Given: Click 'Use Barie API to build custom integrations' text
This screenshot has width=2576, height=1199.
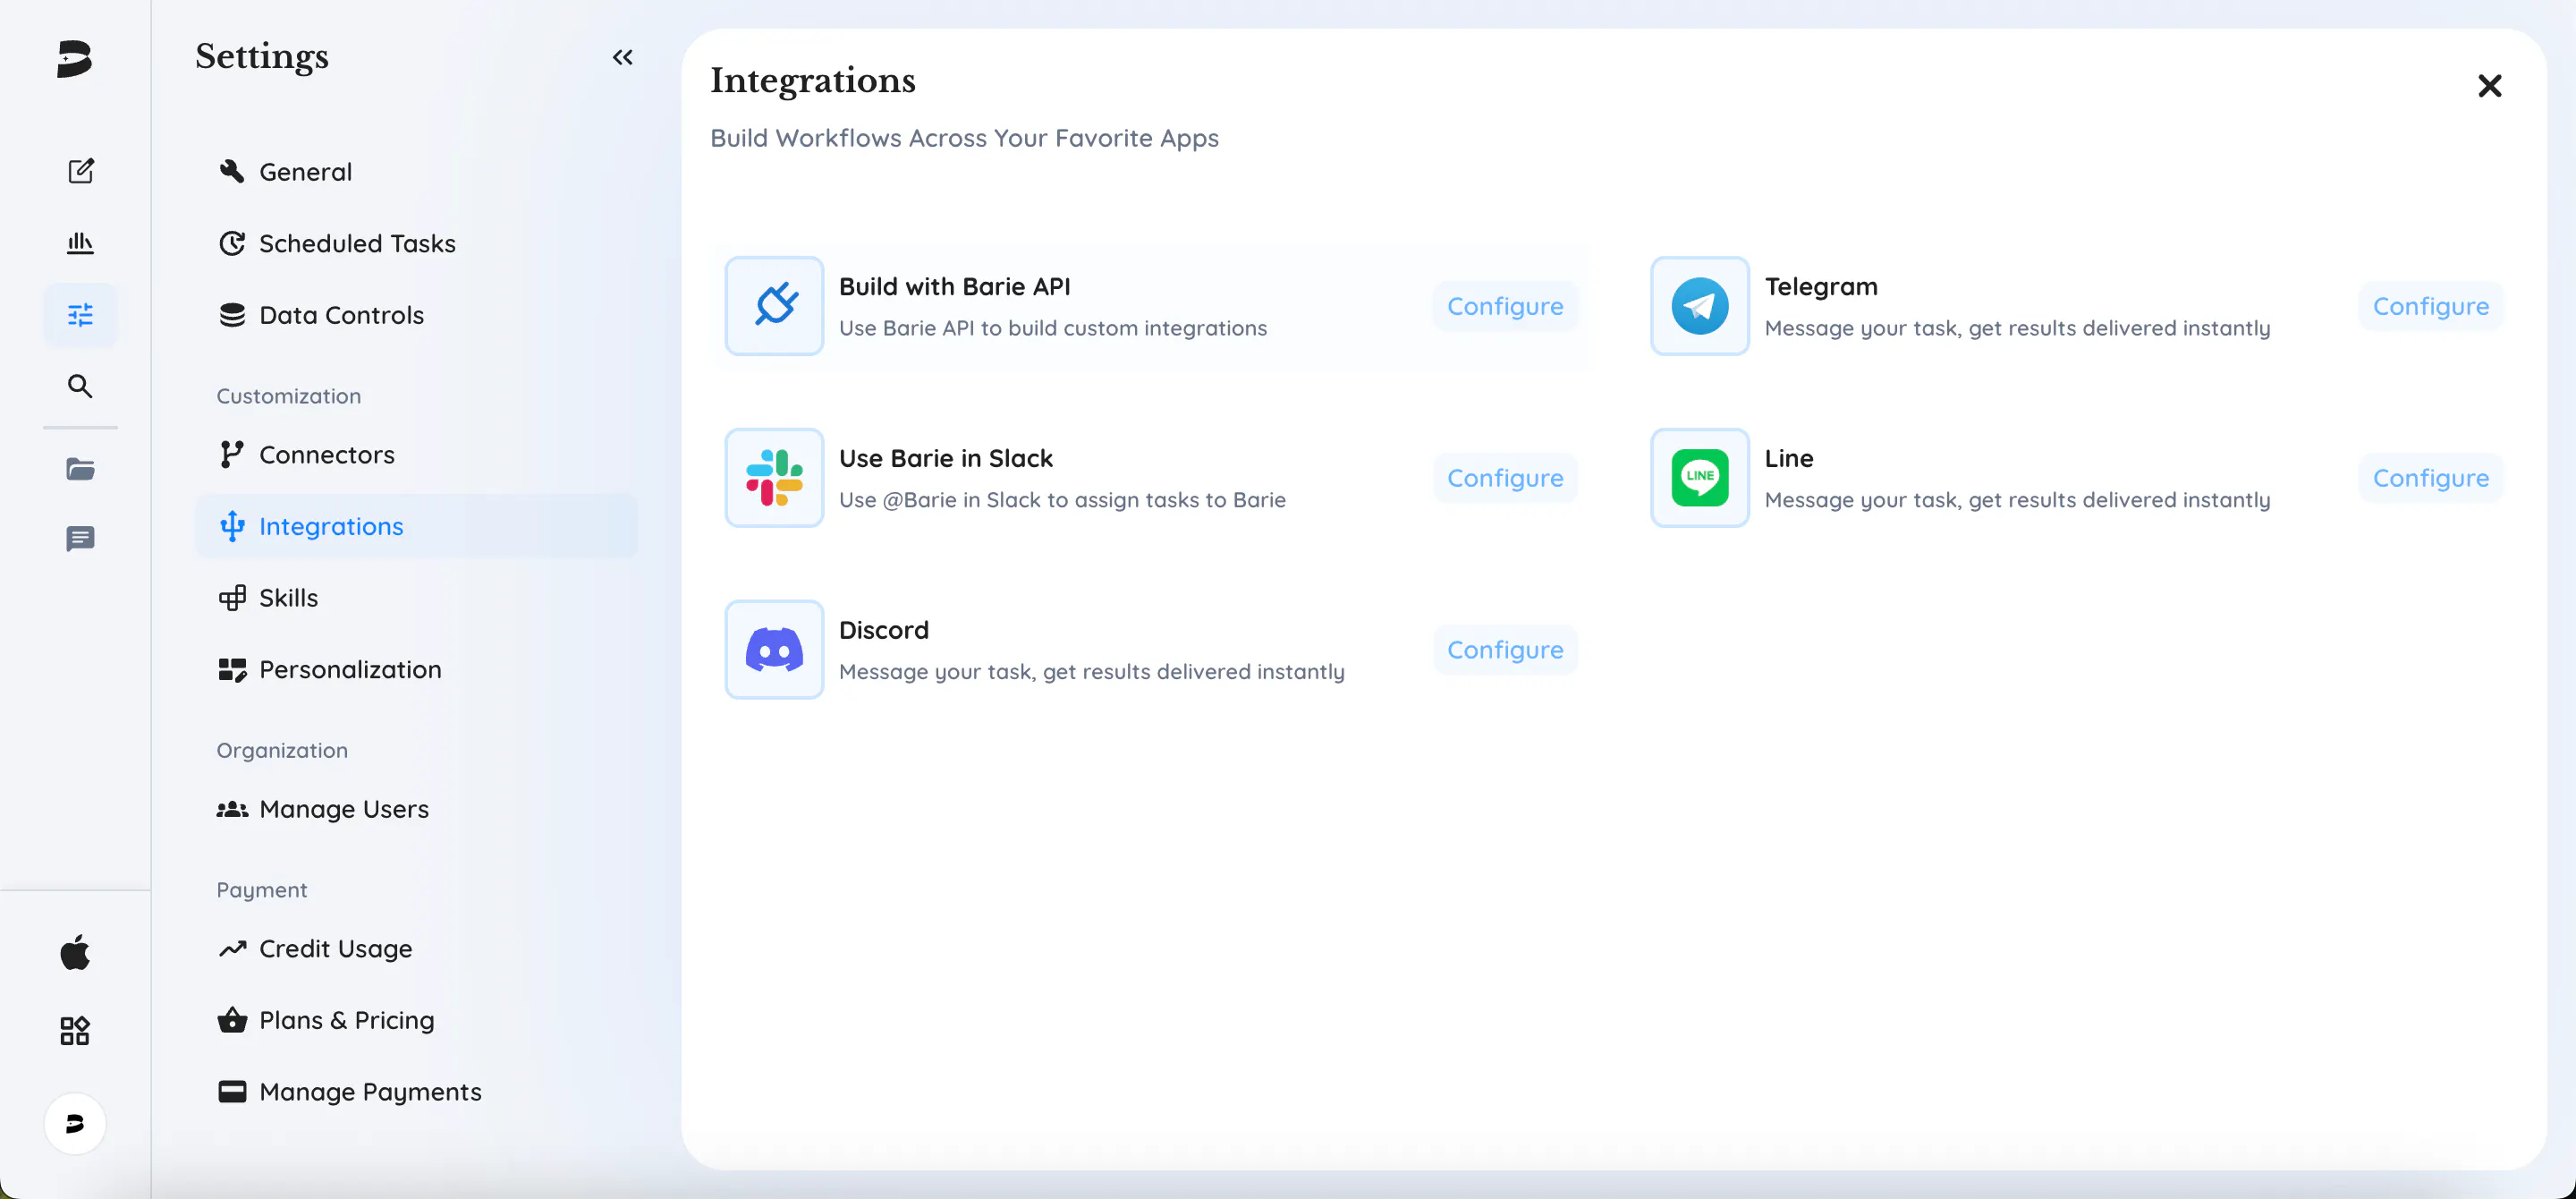Looking at the screenshot, I should [x=1053, y=328].
